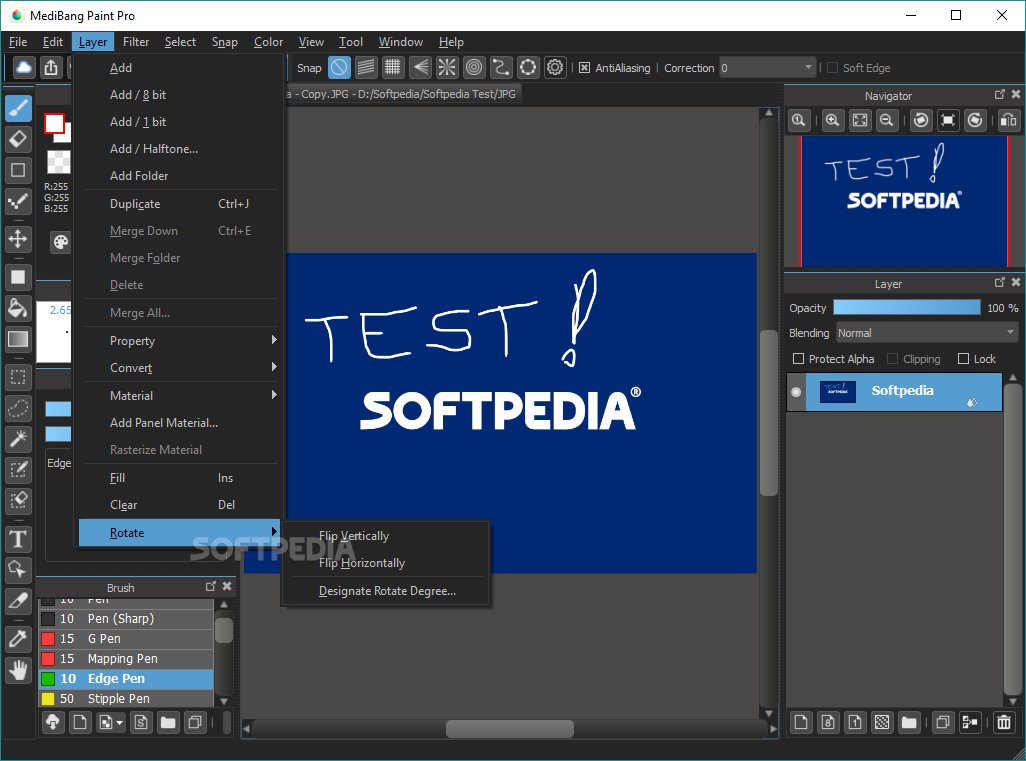Rotate canvas left in Navigator
Viewport: 1026px width, 761px height.
point(921,120)
